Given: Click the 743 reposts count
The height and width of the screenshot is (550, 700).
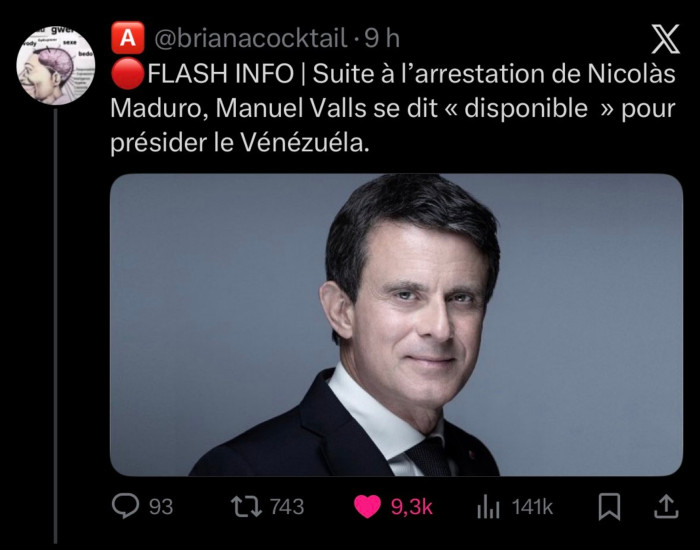Looking at the screenshot, I should (287, 508).
